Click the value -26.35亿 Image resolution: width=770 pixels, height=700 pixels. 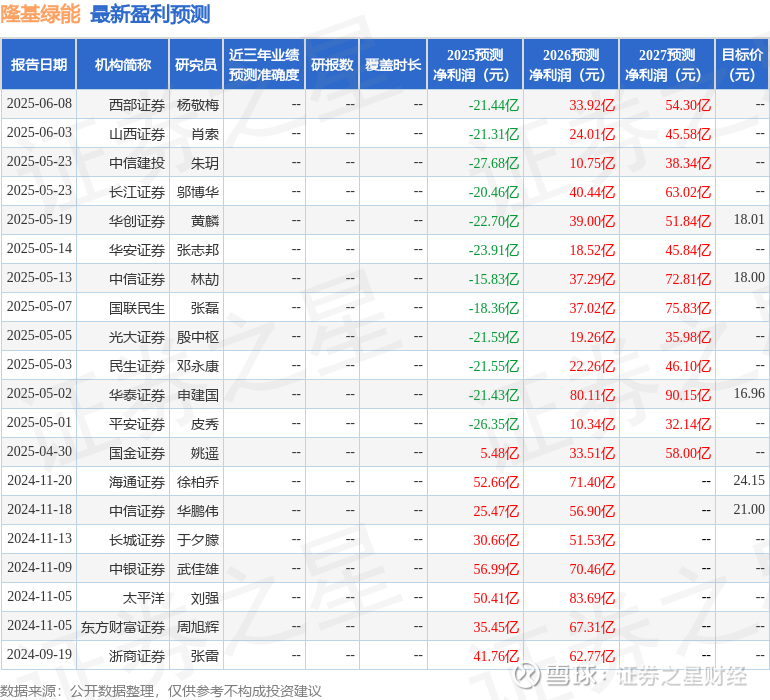(494, 424)
